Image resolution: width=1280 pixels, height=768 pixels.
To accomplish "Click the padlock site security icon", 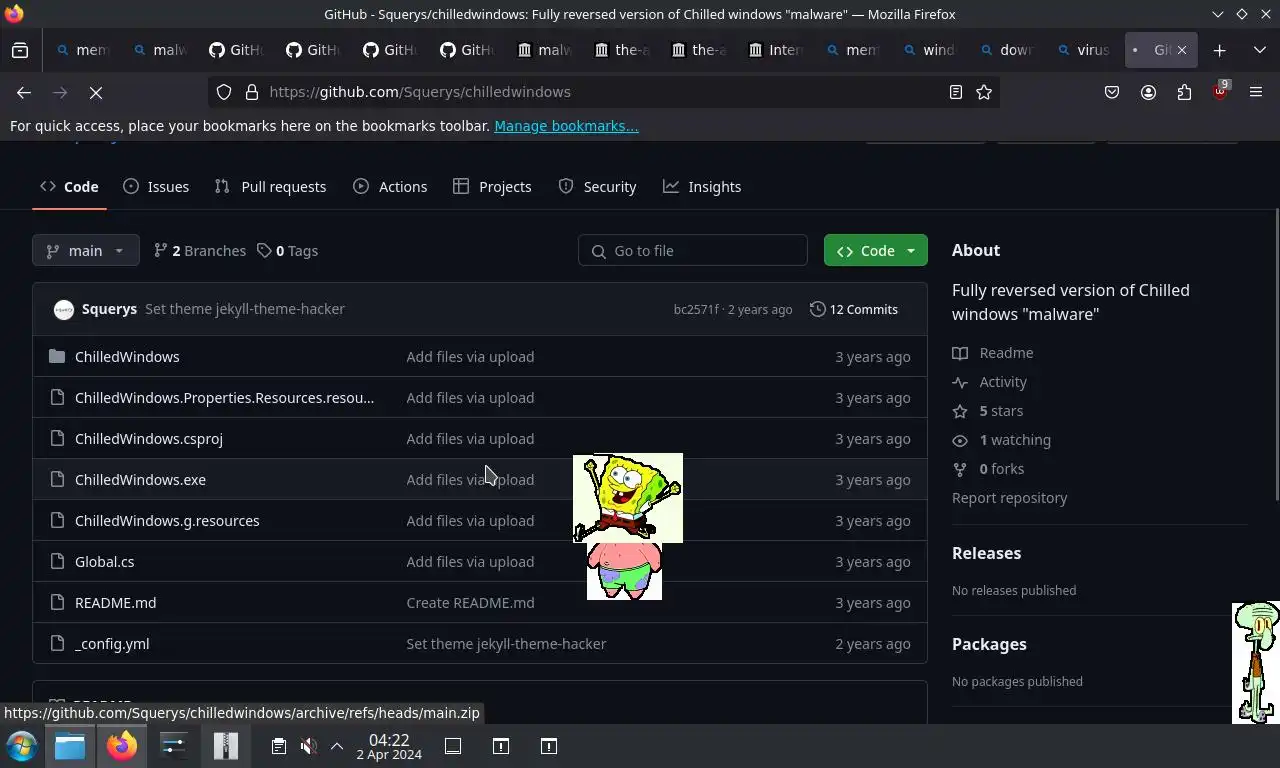I will [252, 92].
